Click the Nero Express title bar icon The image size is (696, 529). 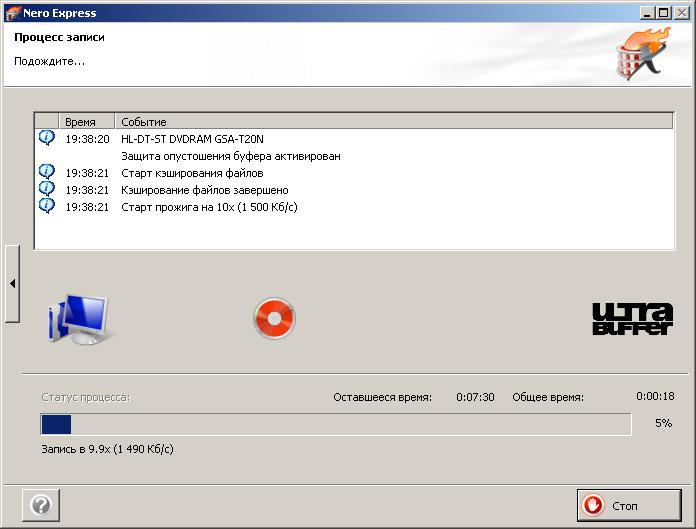(13, 12)
